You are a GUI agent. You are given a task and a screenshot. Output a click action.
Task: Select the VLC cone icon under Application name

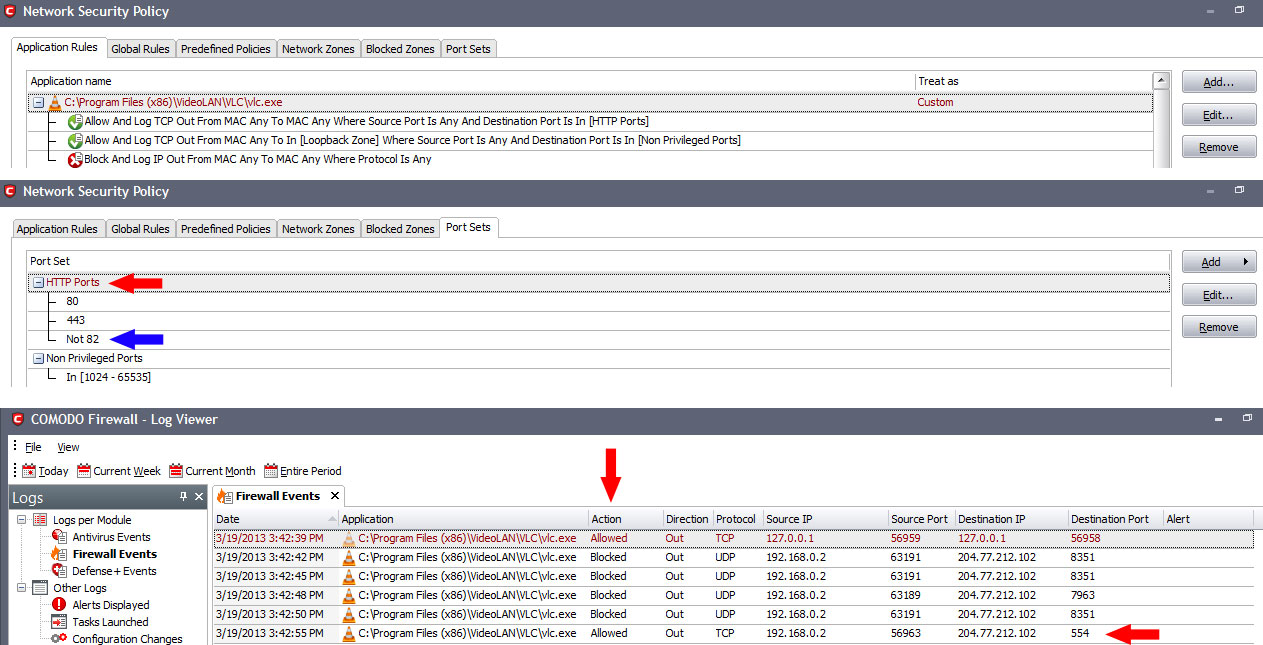tap(55, 102)
